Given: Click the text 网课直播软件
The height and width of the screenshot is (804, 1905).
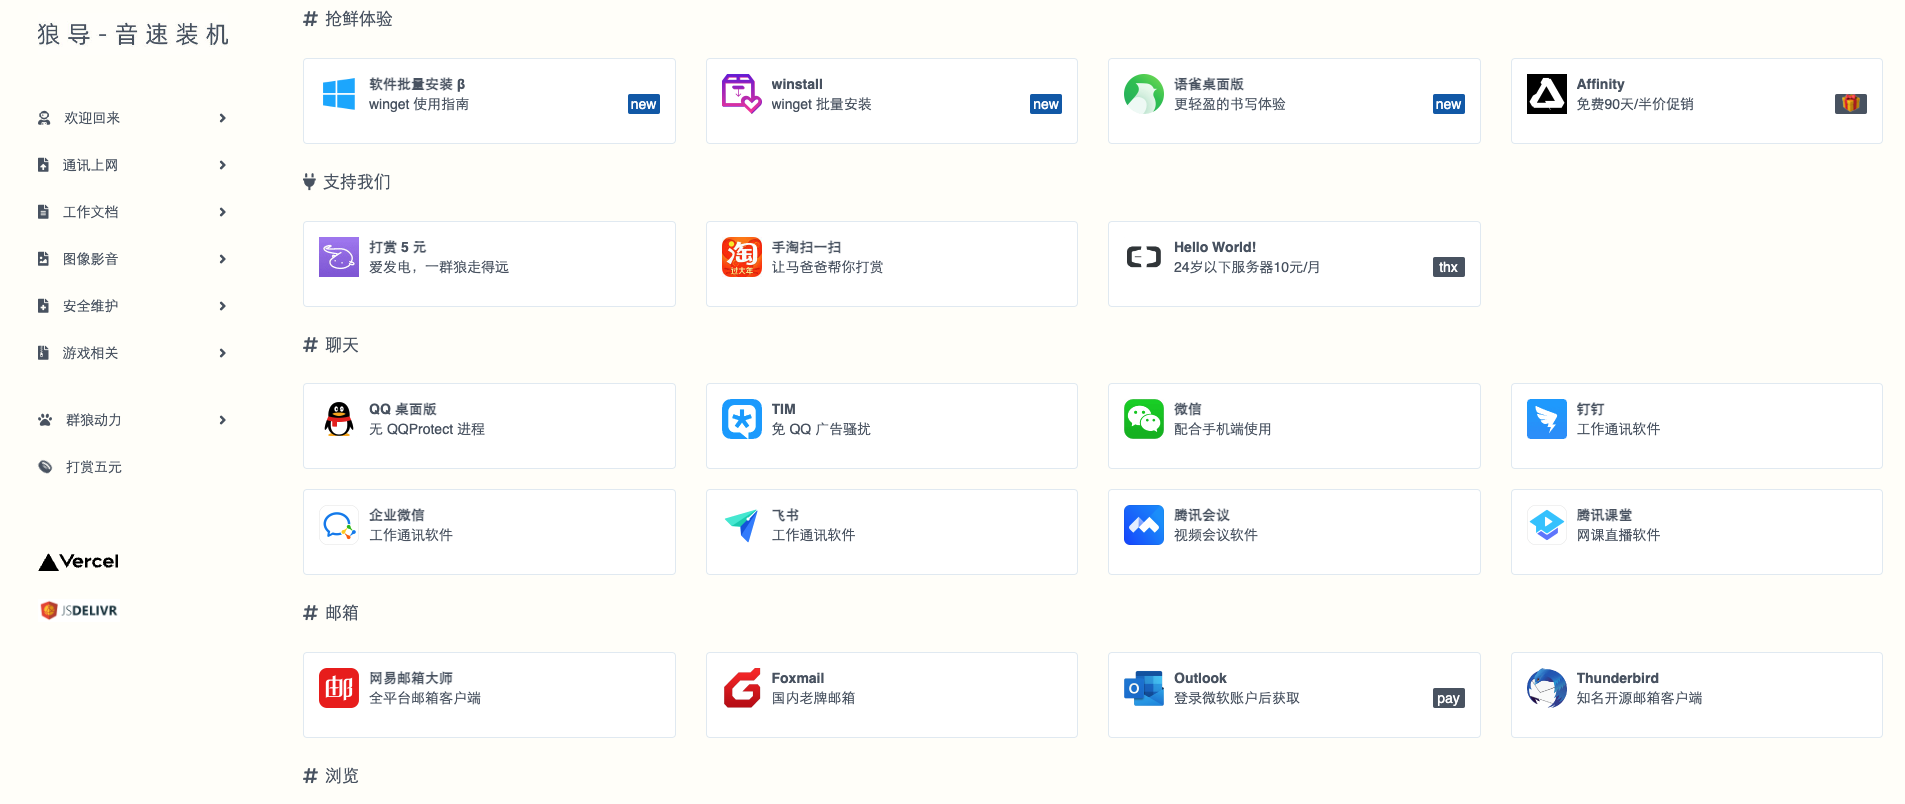Looking at the screenshot, I should (1618, 535).
